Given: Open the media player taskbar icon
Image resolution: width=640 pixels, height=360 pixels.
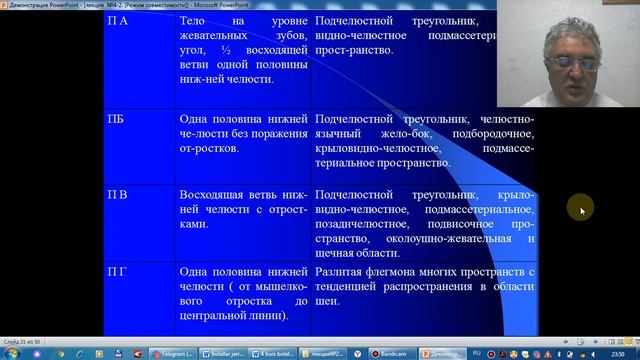Looking at the screenshot, I should pos(99,354).
